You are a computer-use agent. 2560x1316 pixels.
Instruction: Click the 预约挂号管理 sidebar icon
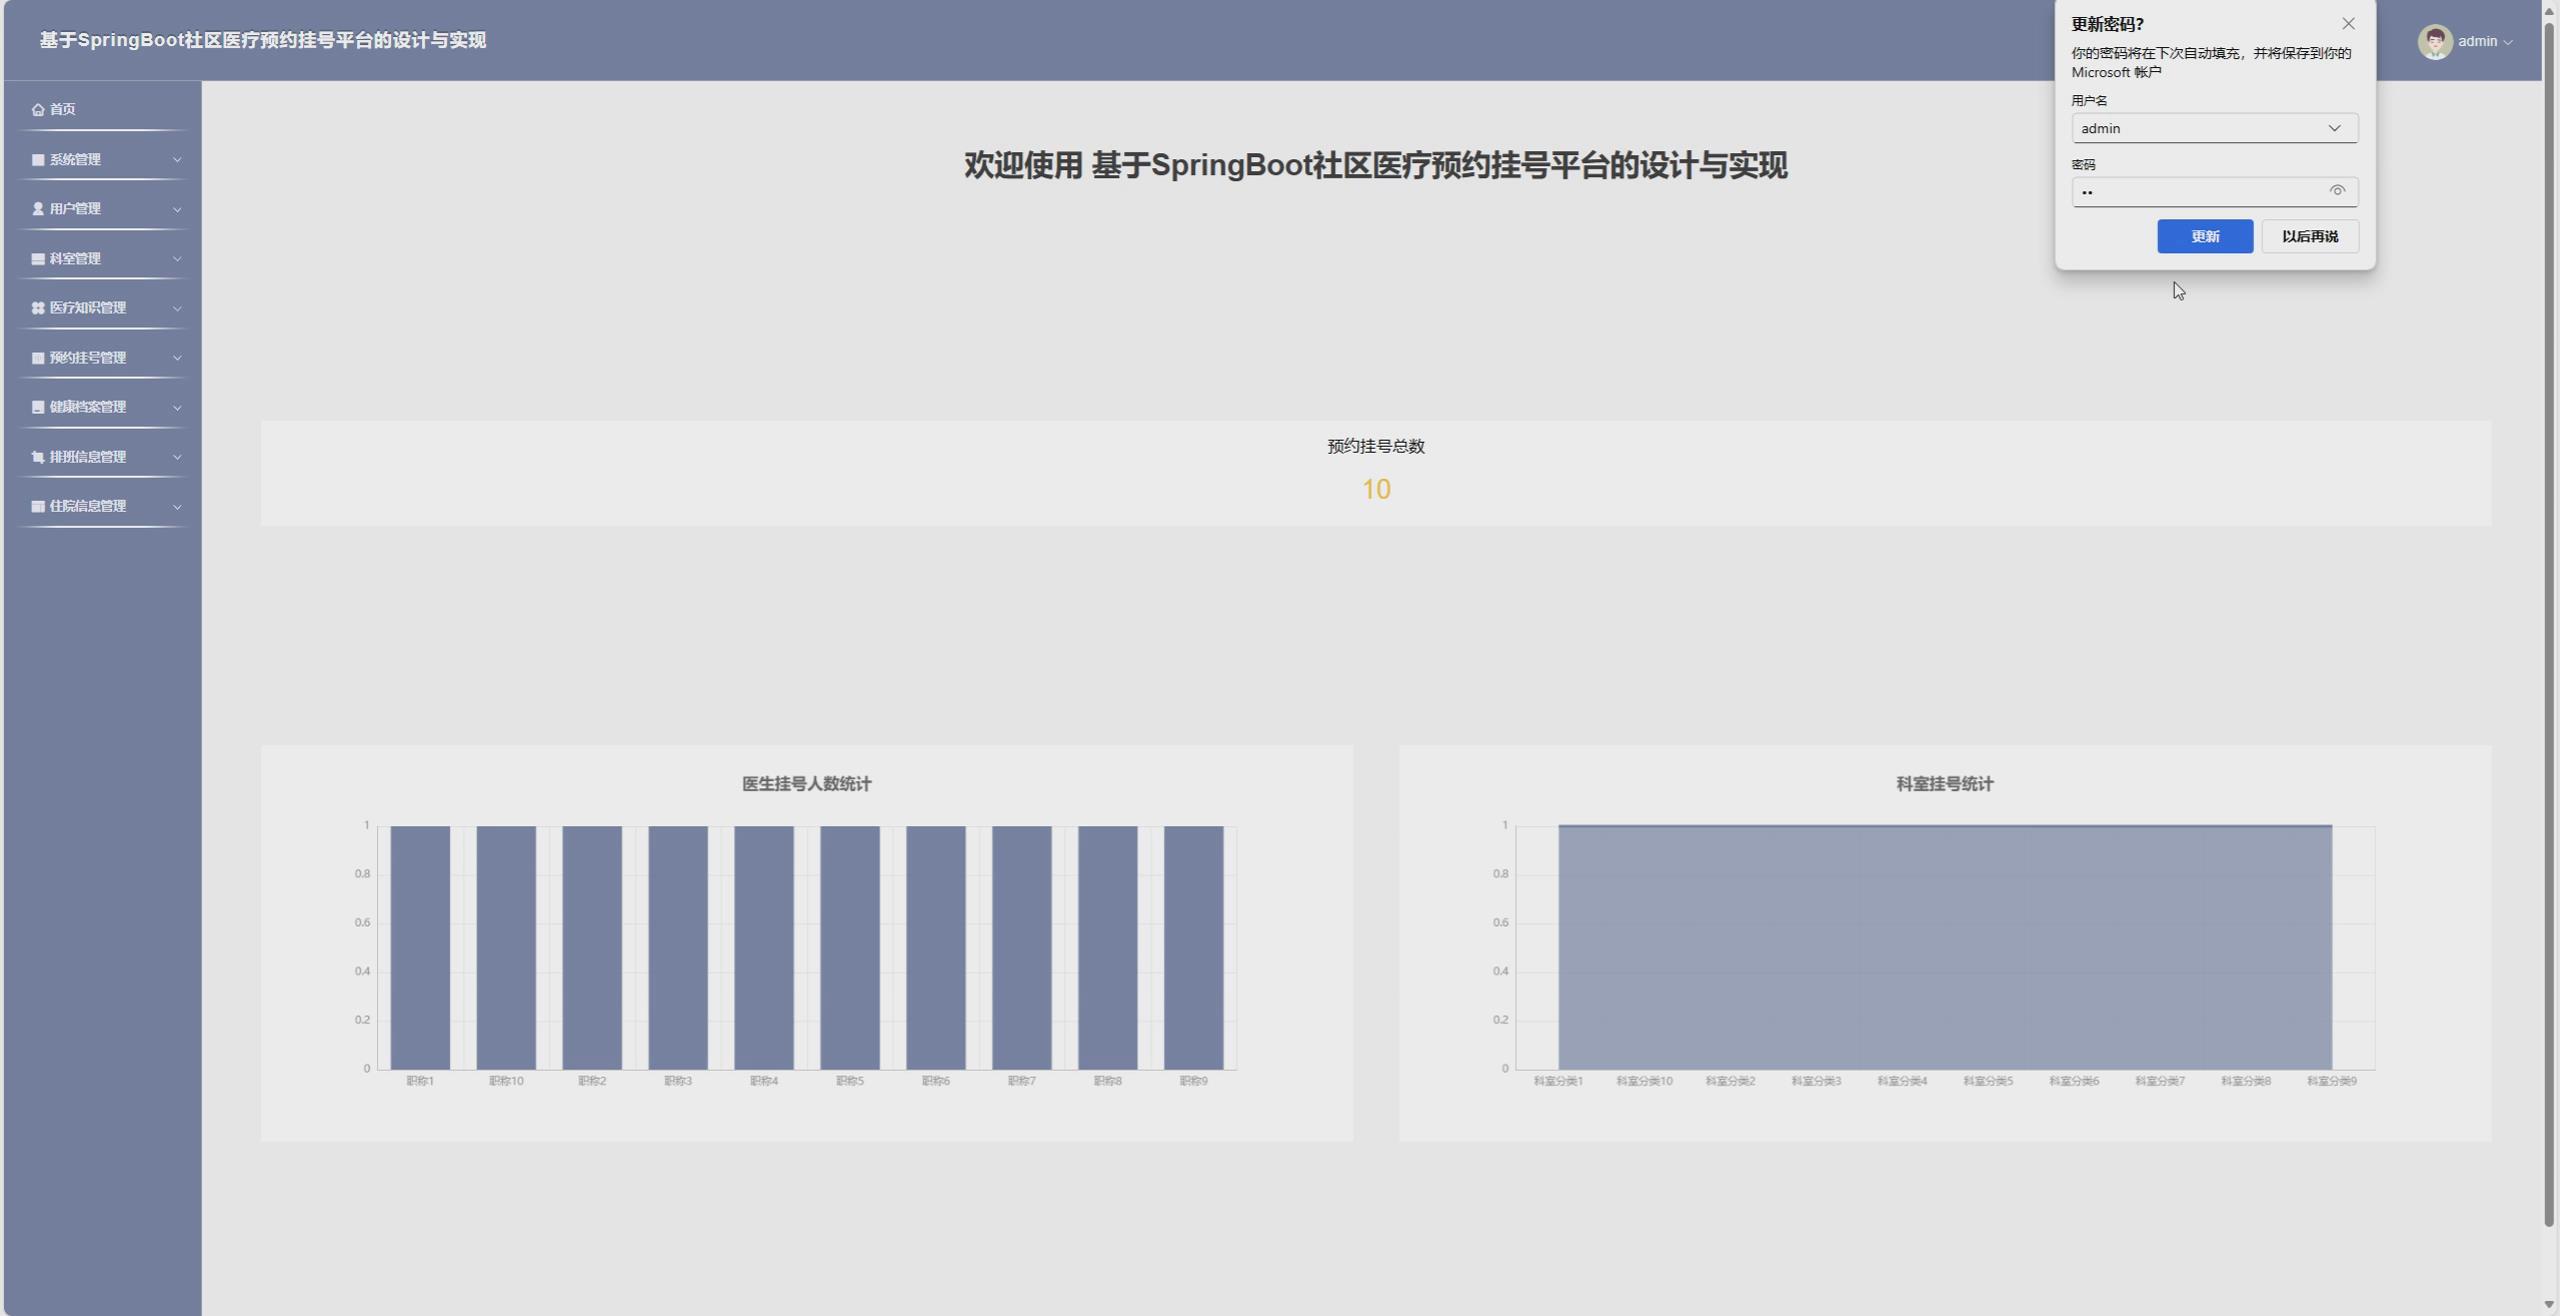coord(38,357)
